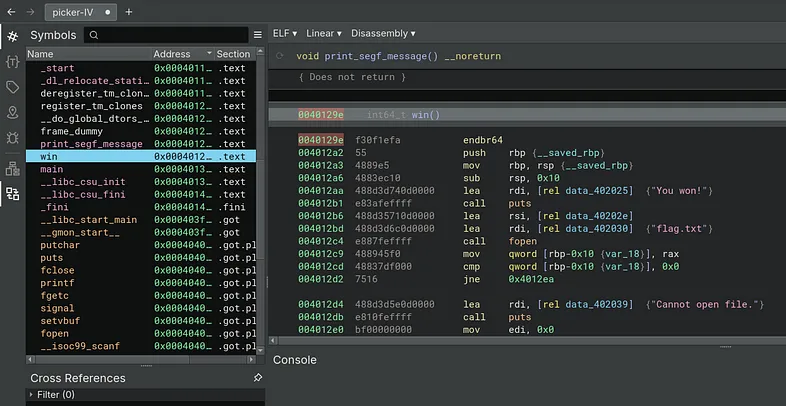
Task: Open the Disassembly mode dropdown
Action: point(383,34)
